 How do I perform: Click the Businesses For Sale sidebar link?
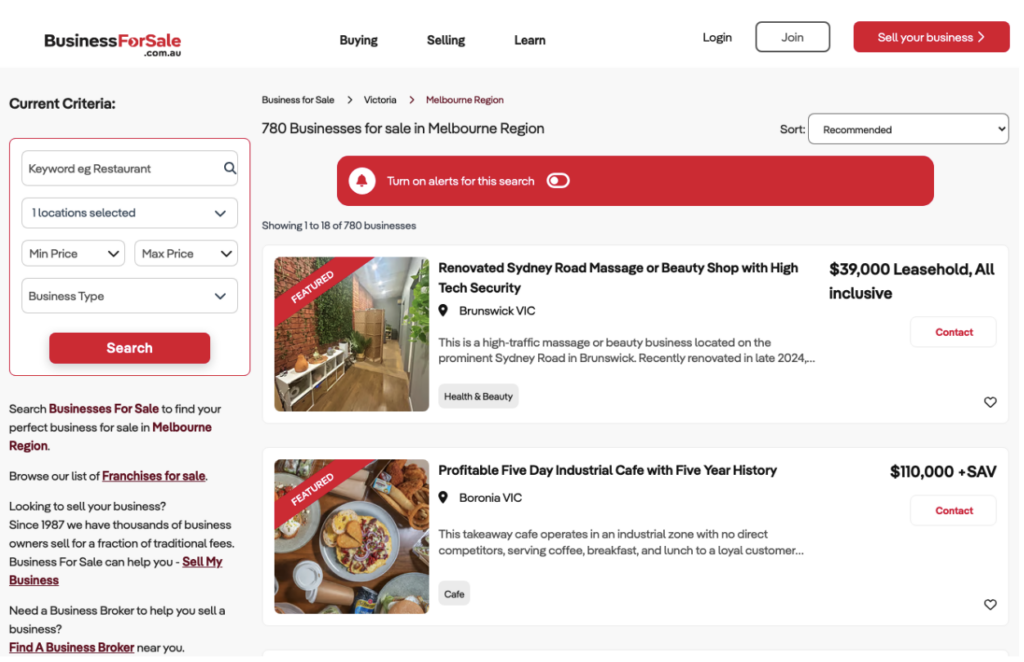click(104, 409)
